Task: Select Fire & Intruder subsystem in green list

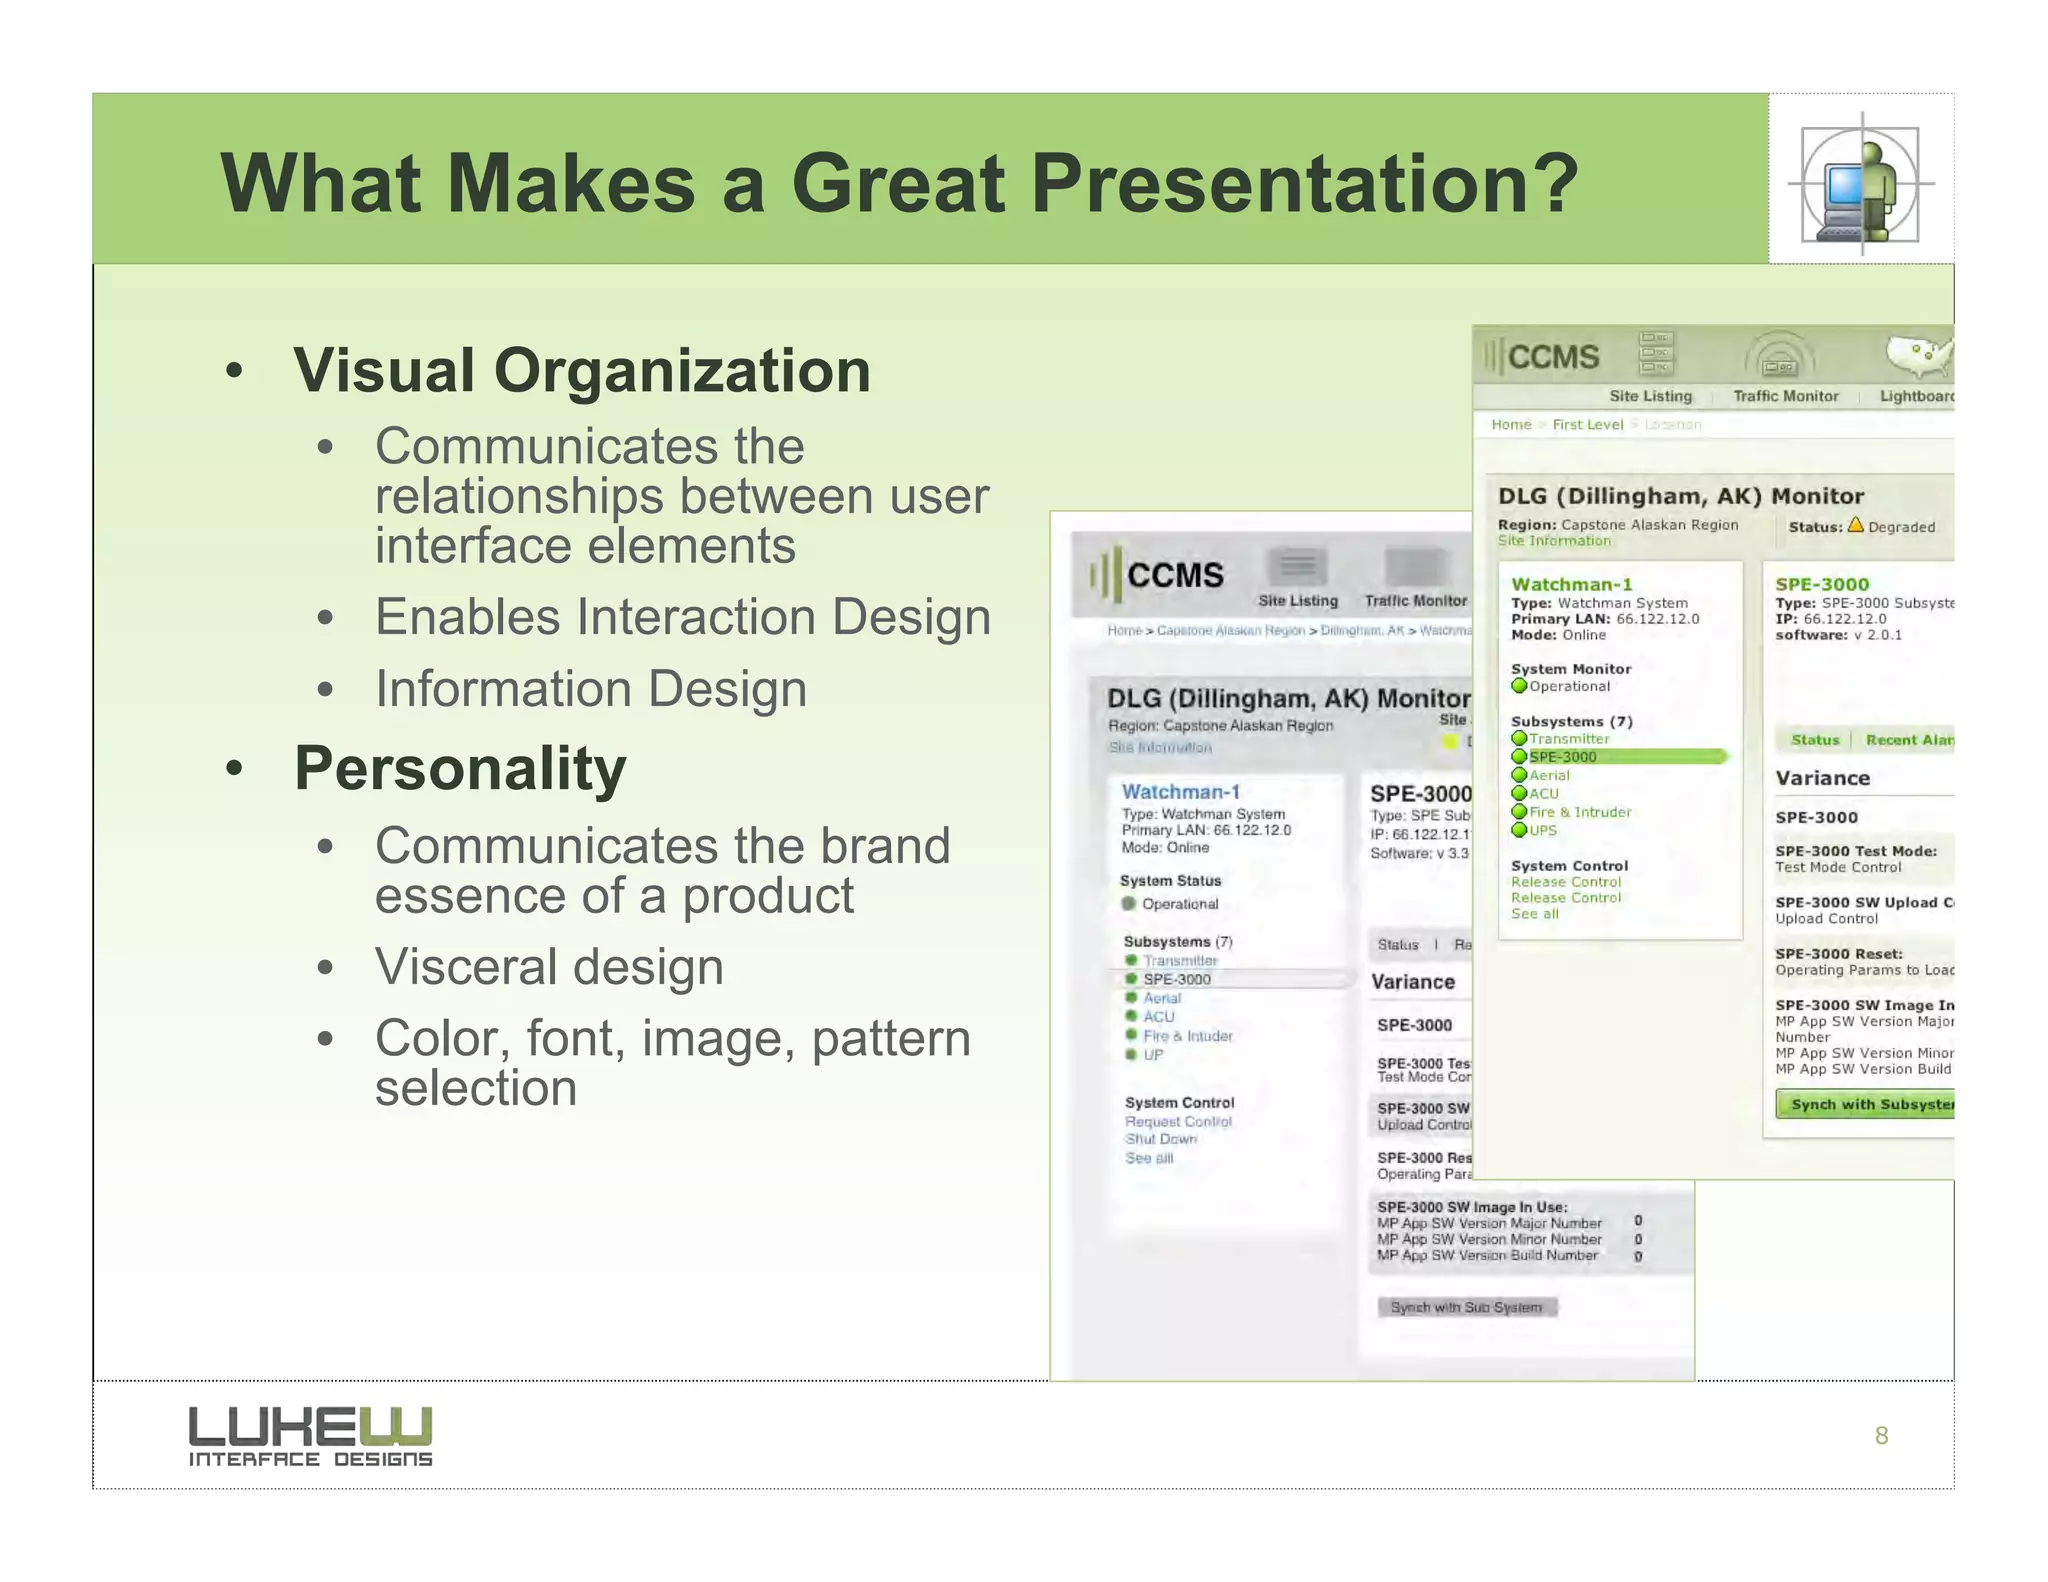Action: (x=1579, y=812)
